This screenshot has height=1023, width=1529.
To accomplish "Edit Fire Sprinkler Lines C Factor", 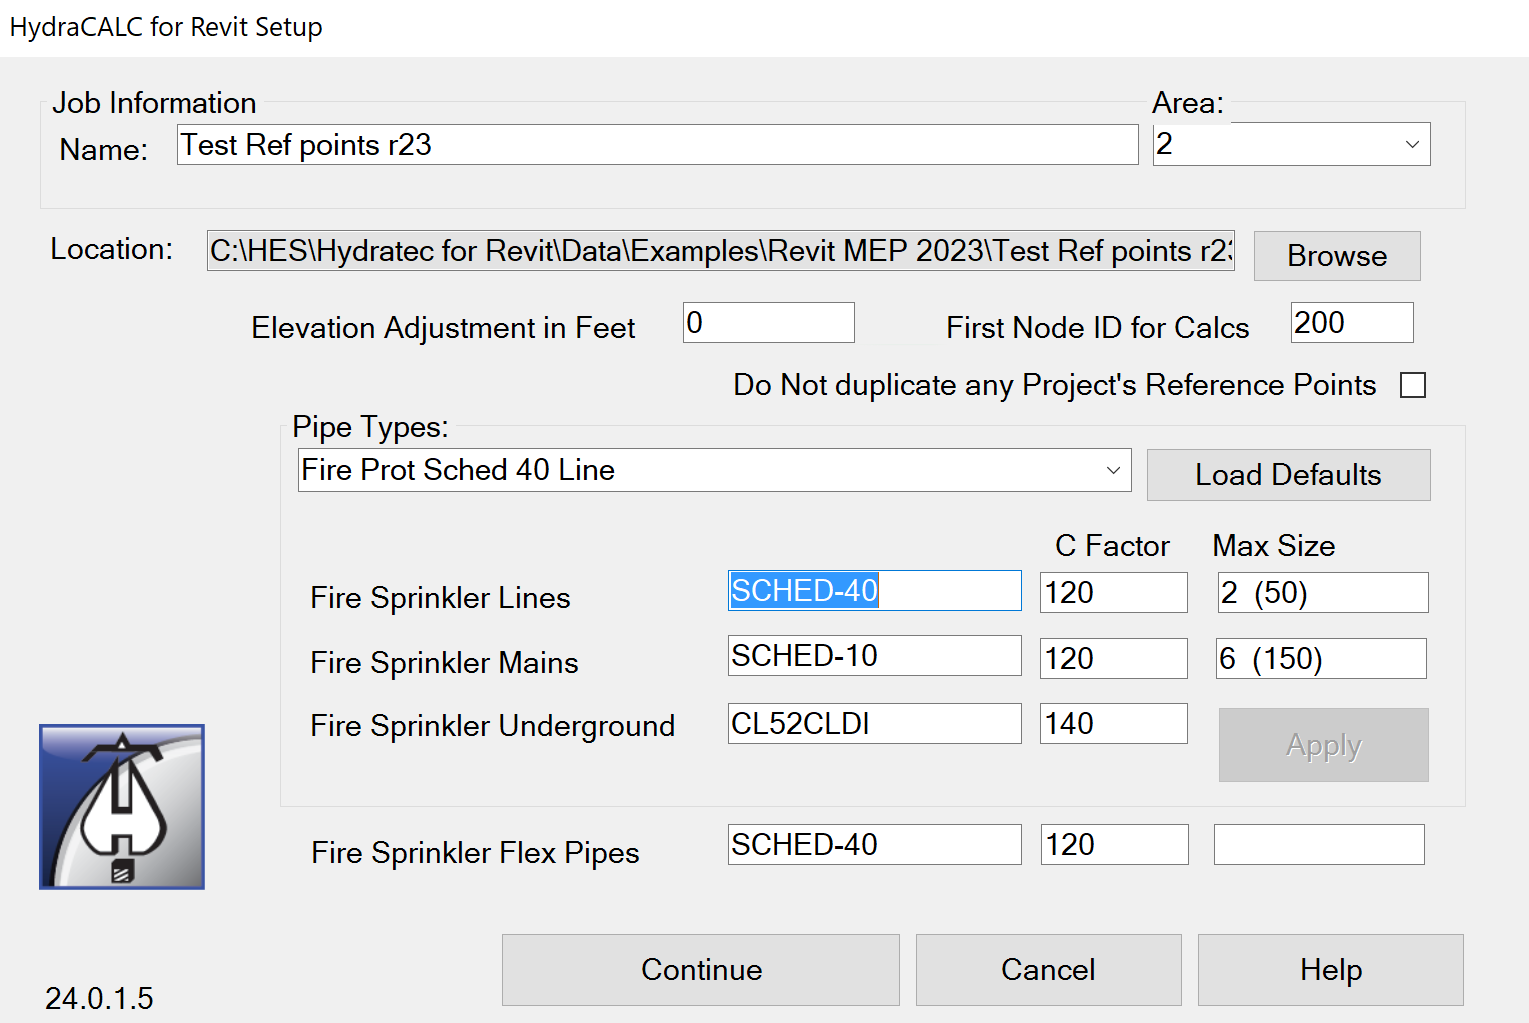I will pyautogui.click(x=1114, y=593).
